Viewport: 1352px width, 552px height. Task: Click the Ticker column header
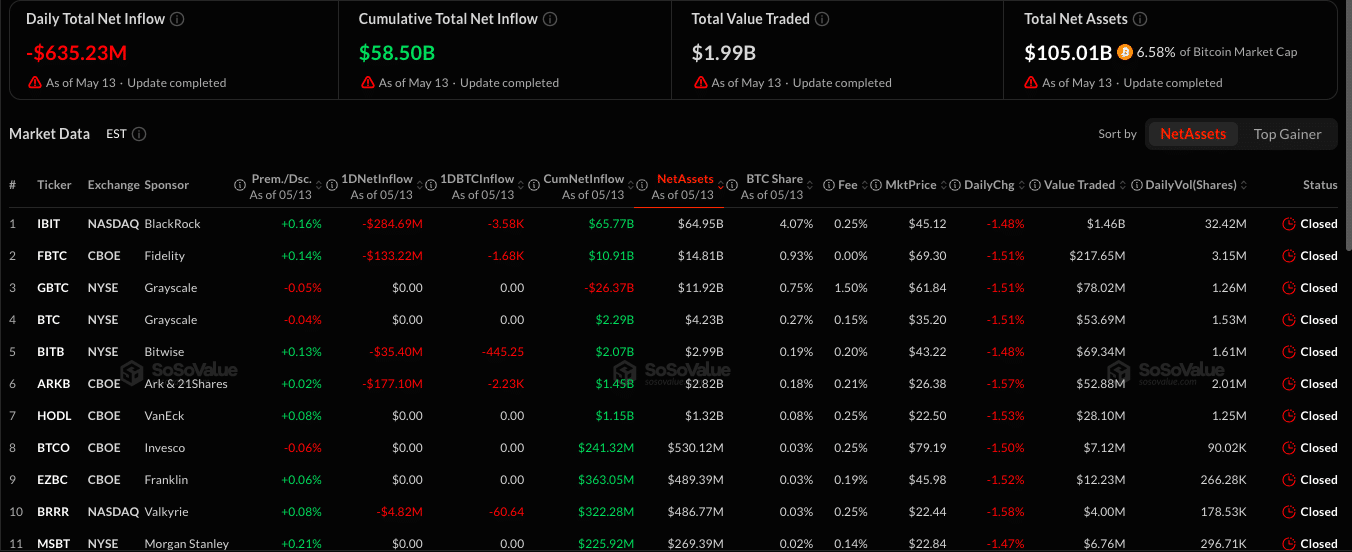[55, 185]
